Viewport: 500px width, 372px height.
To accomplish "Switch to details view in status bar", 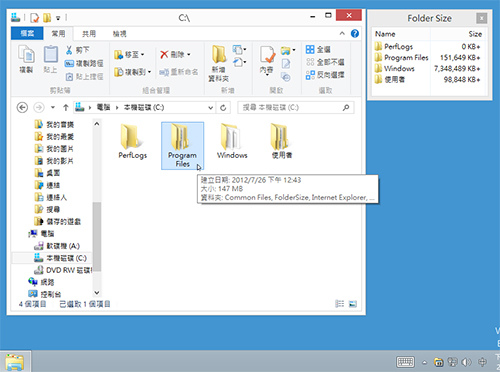I will point(339,304).
